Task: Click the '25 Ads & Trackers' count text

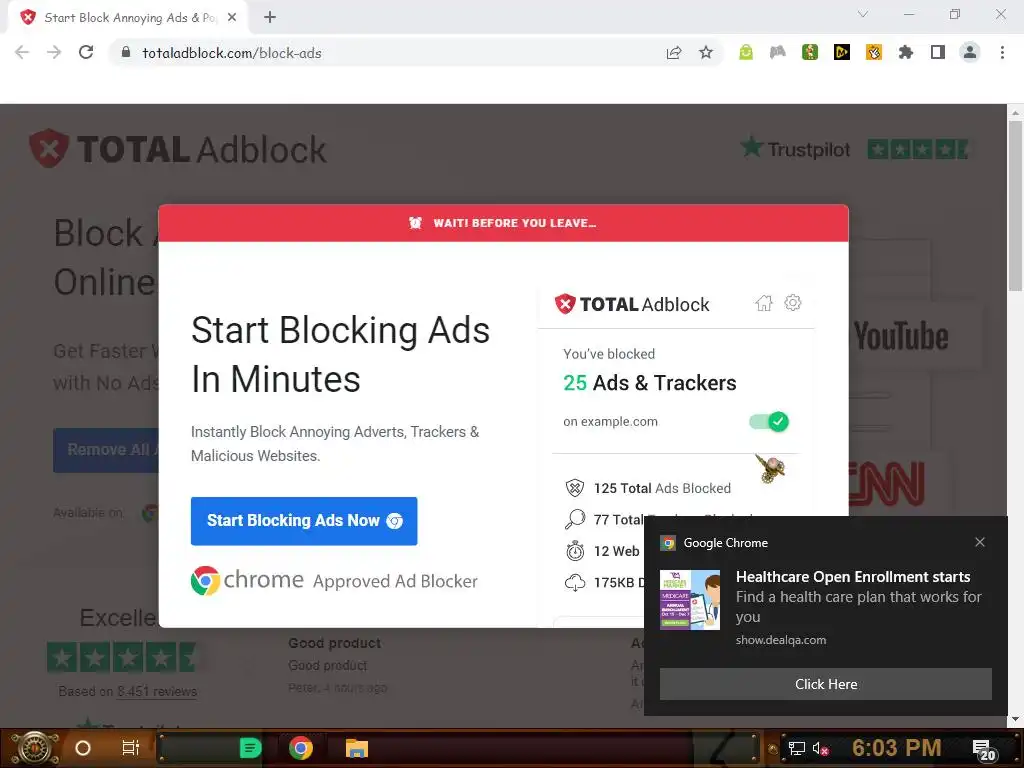Action: pyautogui.click(x=650, y=383)
